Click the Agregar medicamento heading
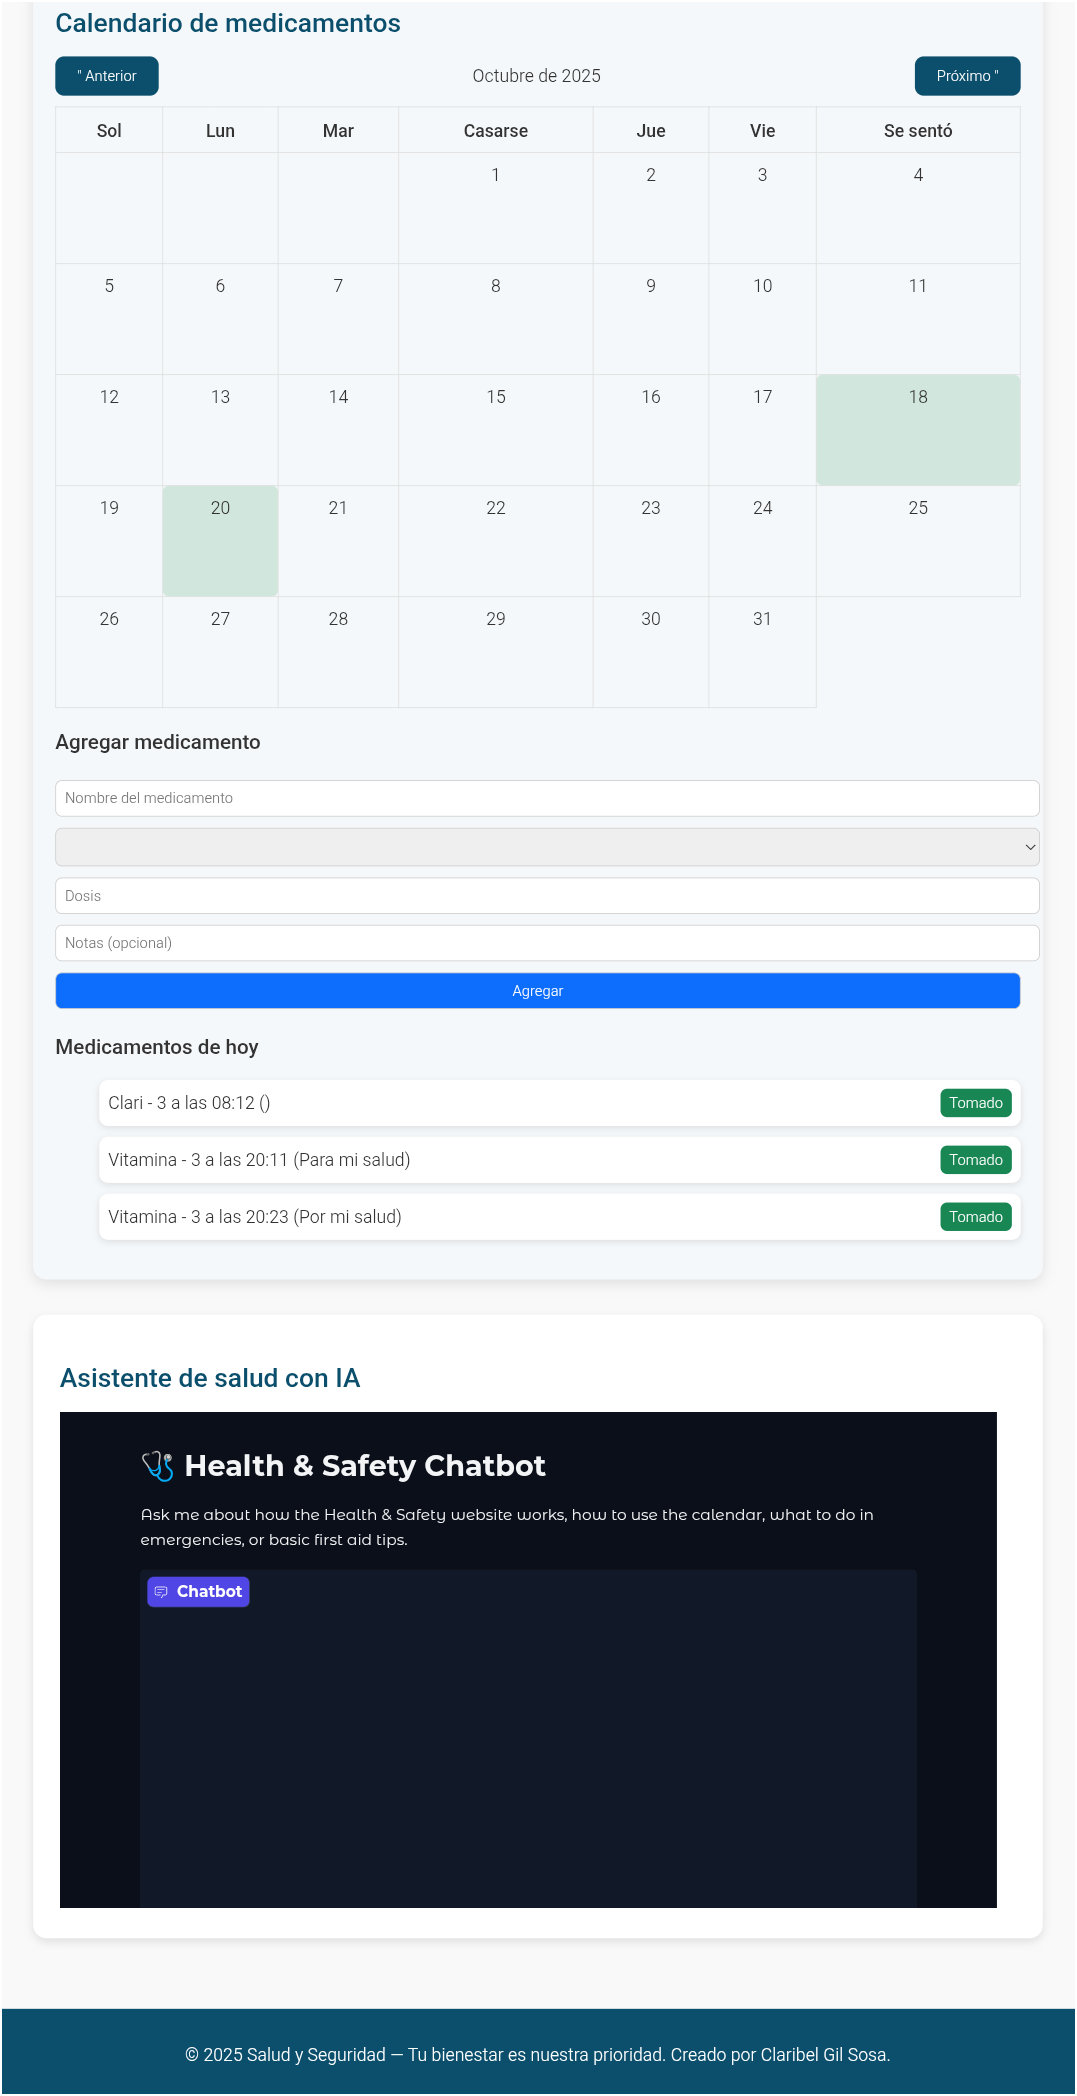Viewport: 1077px width, 2096px height. [158, 742]
